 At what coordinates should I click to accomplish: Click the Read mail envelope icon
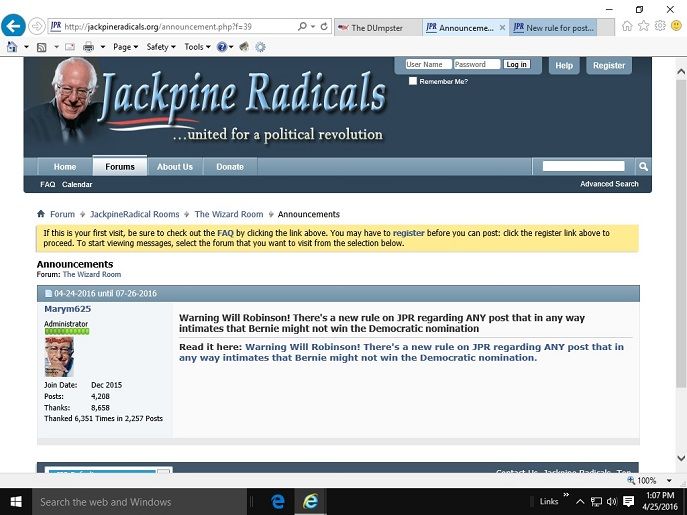(x=70, y=47)
